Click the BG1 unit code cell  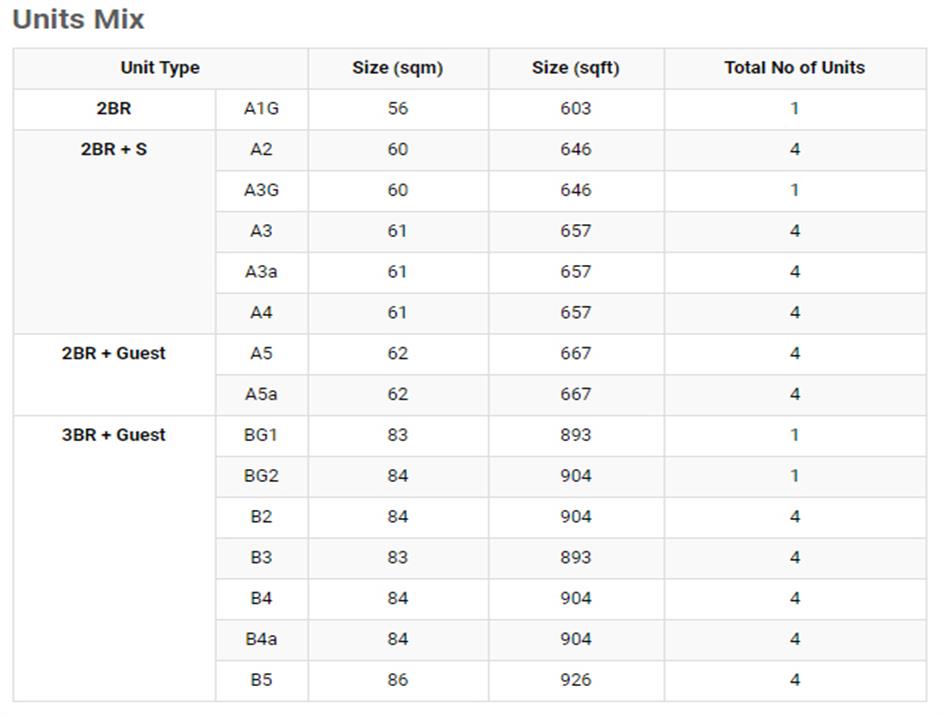click(x=261, y=435)
